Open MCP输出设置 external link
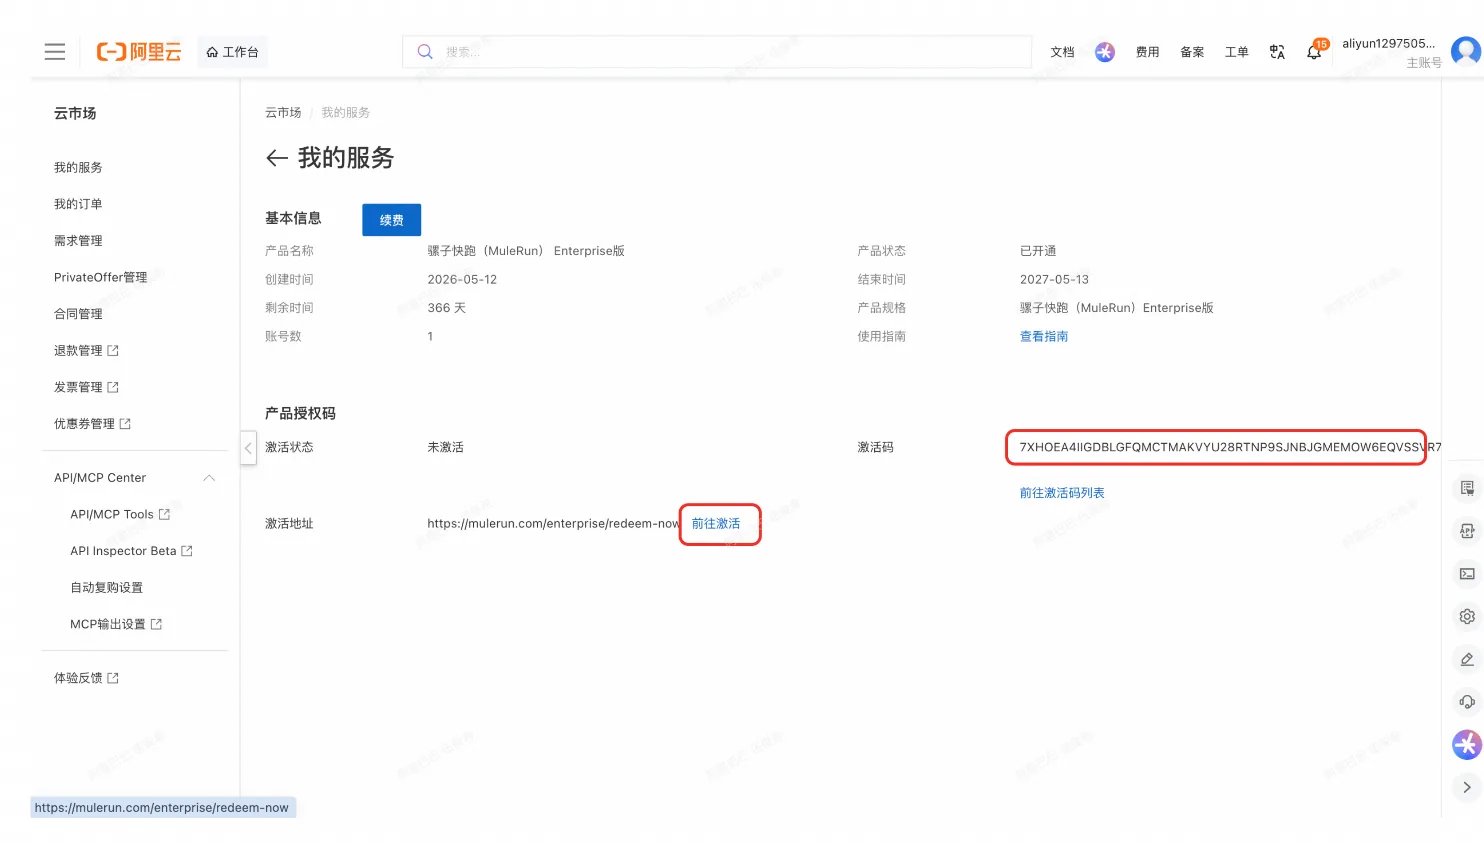The height and width of the screenshot is (843, 1484). 116,625
